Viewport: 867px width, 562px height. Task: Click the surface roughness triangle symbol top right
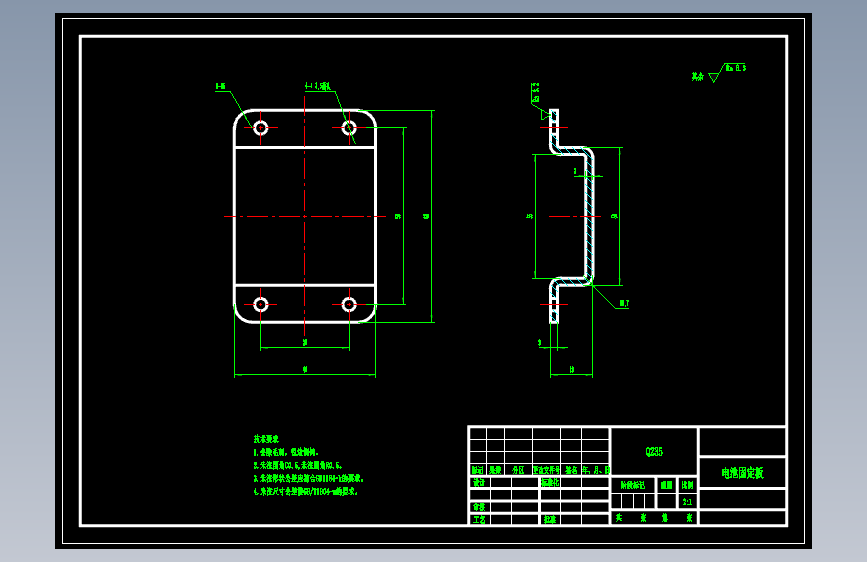(x=714, y=77)
